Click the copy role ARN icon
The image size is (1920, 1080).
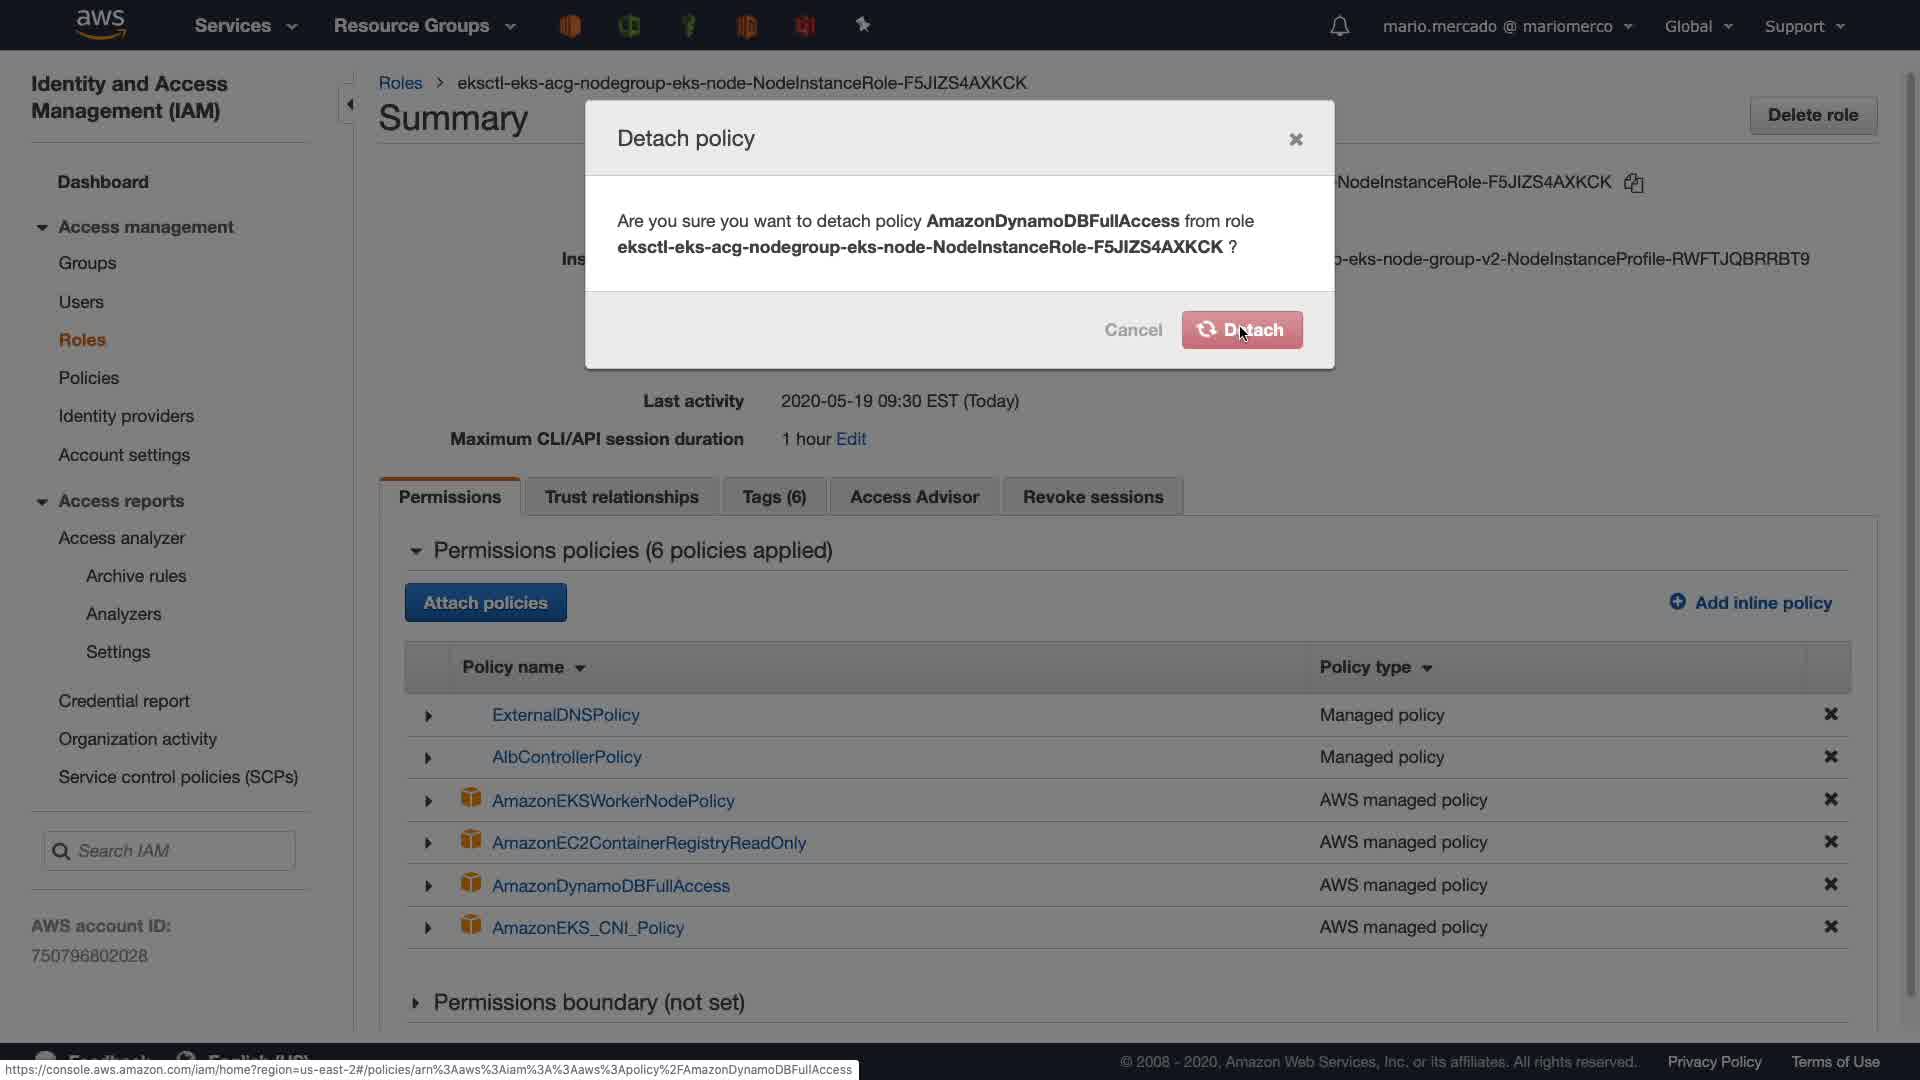coord(1633,183)
